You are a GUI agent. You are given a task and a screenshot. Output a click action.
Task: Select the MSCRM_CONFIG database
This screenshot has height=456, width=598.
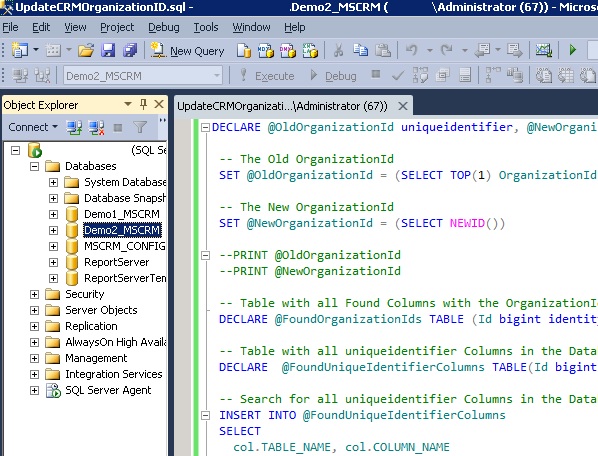point(125,246)
